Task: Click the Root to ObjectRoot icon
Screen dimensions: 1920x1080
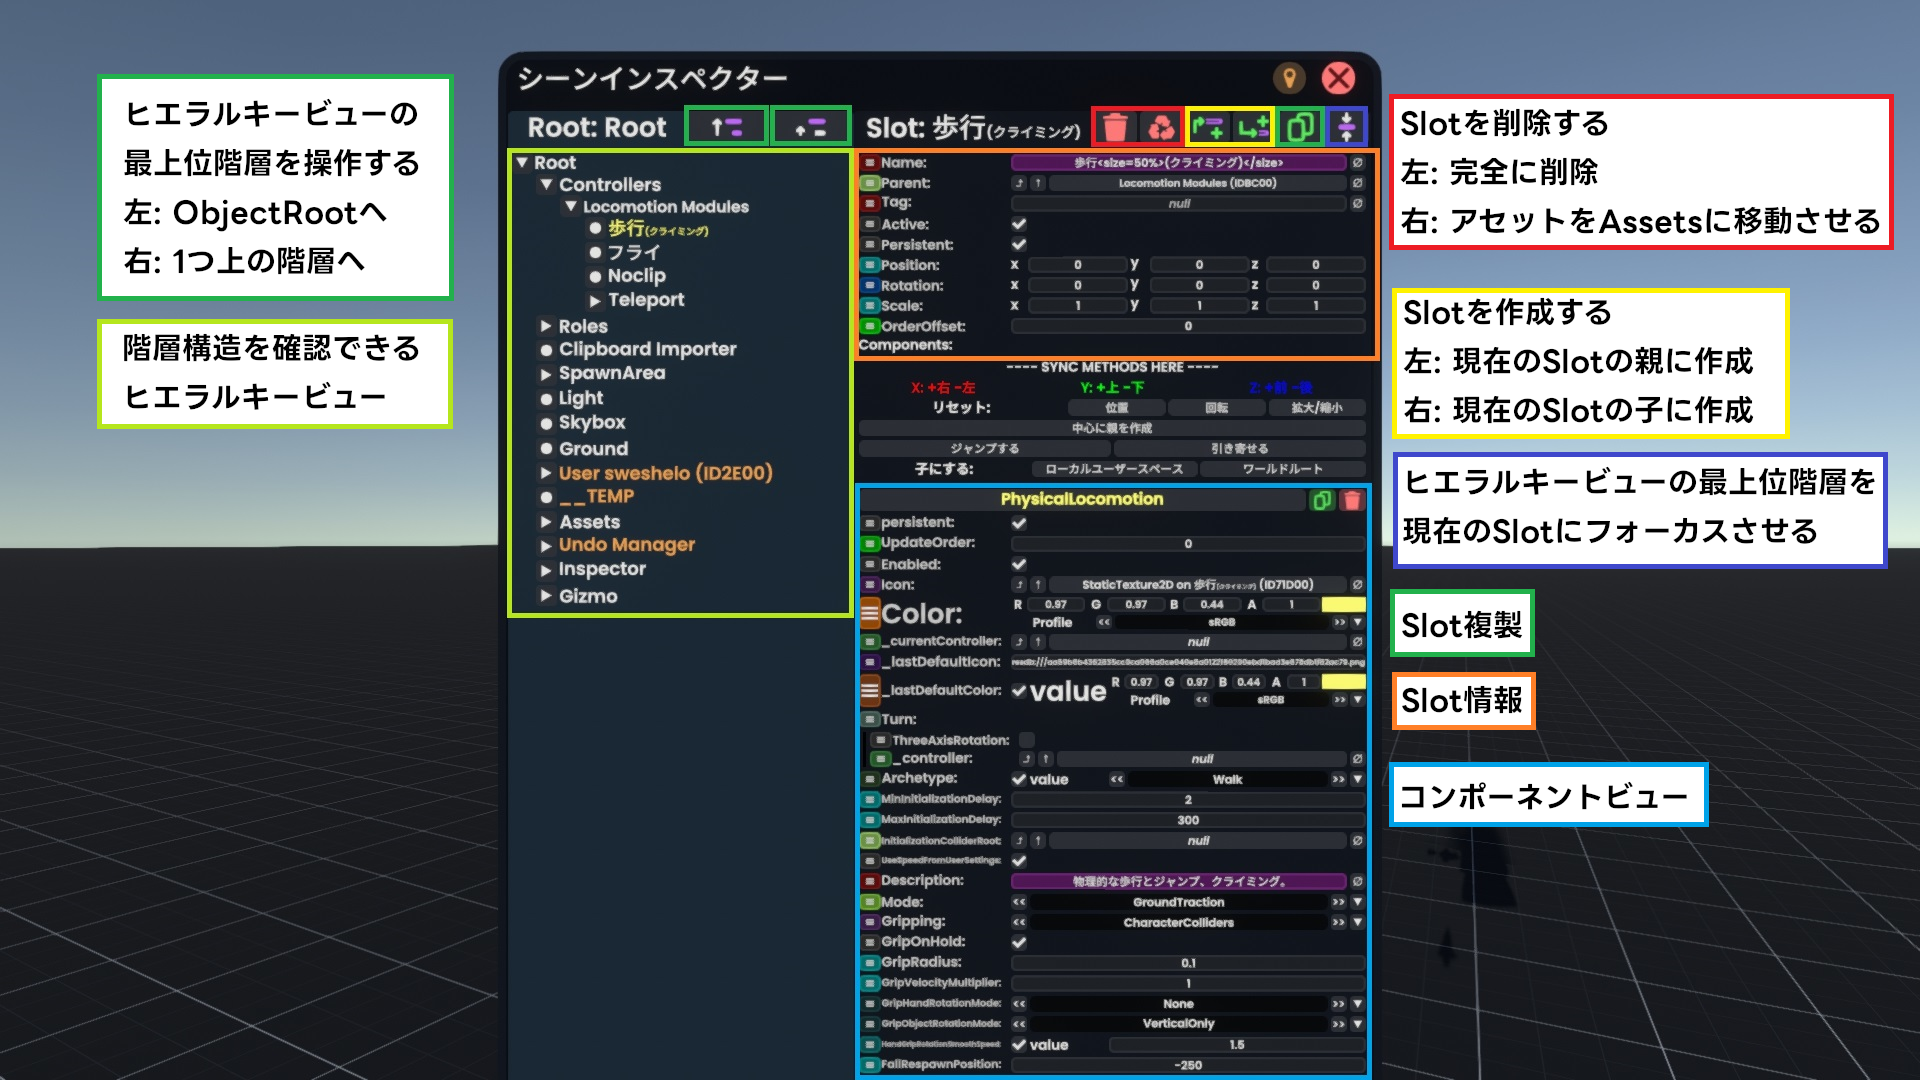Action: point(727,127)
